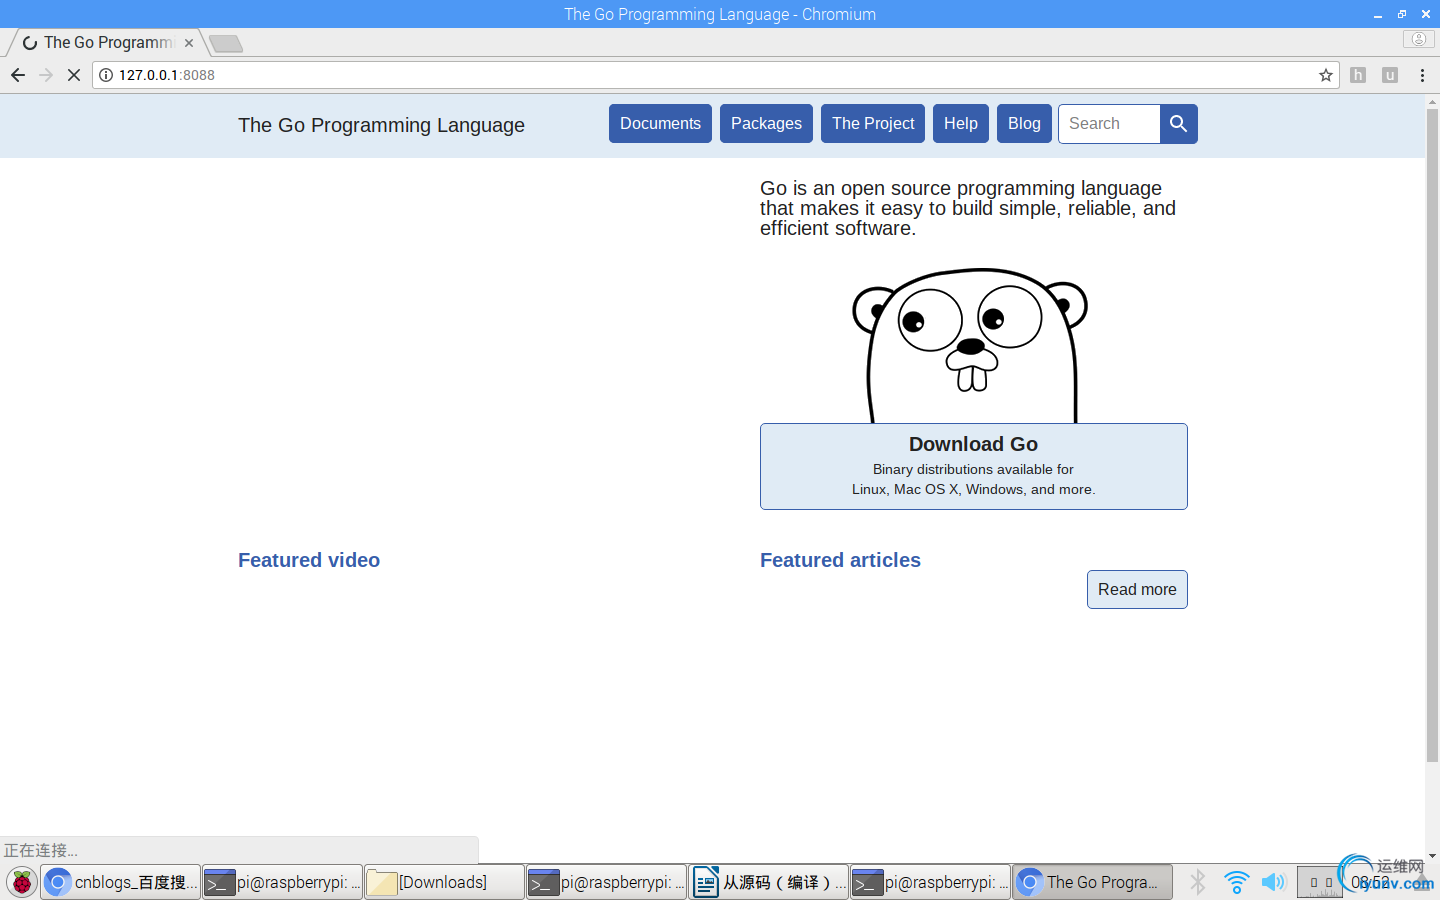This screenshot has width=1440, height=900.
Task: View site information icon in address bar
Action: (106, 75)
